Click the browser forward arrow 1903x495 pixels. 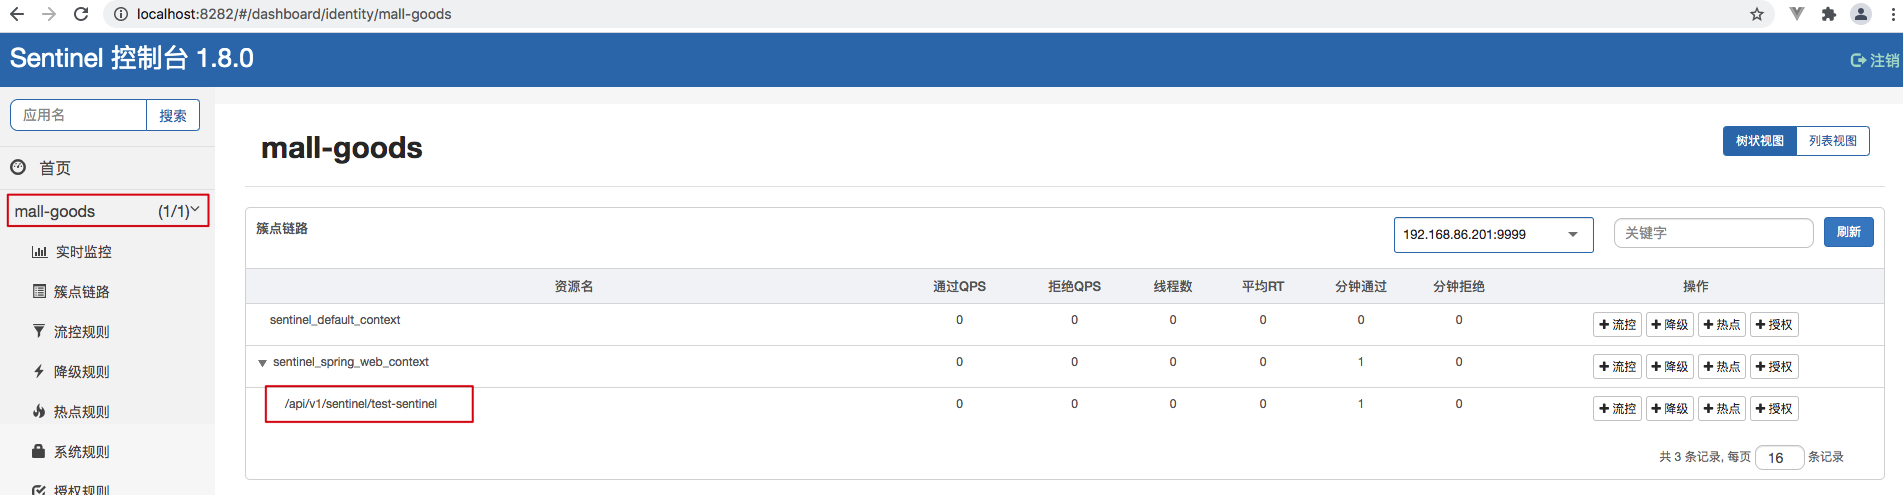[49, 14]
